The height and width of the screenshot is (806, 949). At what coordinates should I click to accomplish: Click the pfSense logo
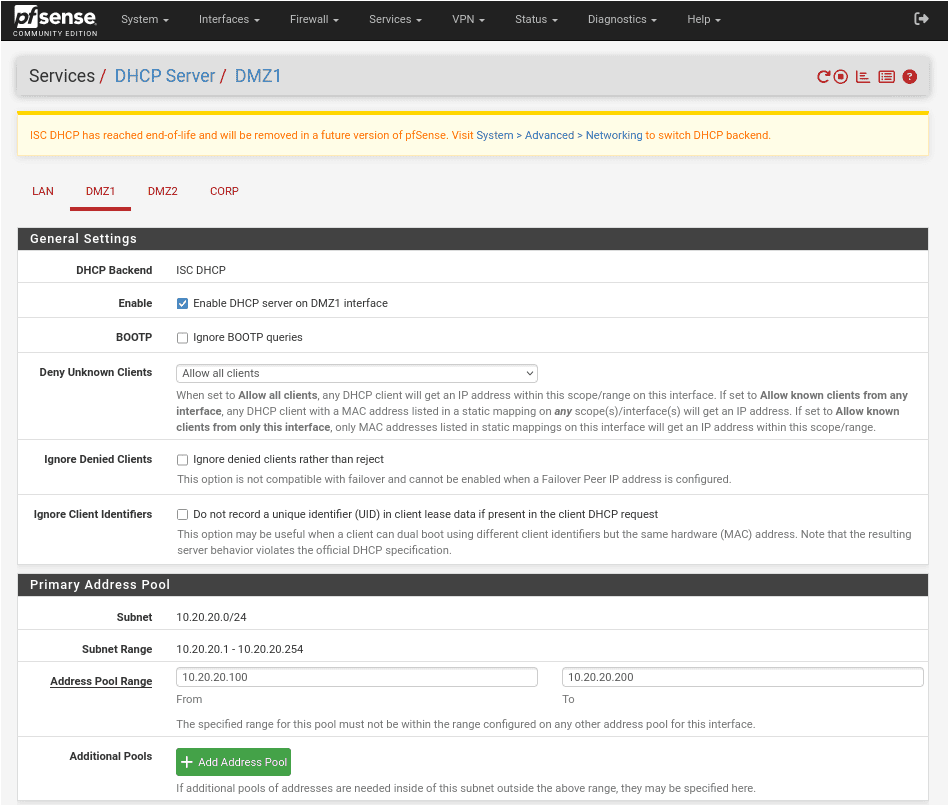pyautogui.click(x=55, y=21)
